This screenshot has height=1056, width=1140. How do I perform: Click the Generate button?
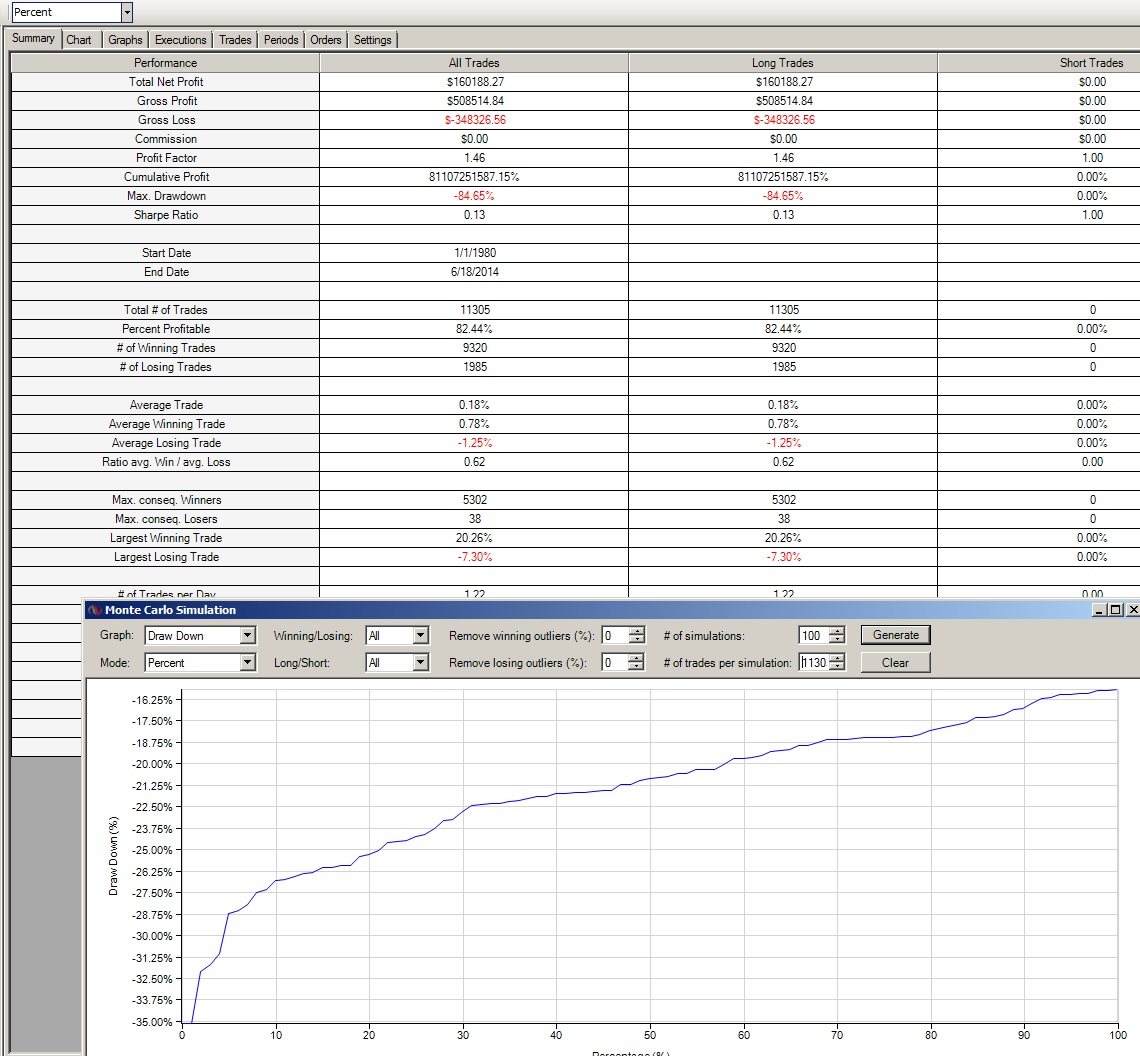[896, 635]
